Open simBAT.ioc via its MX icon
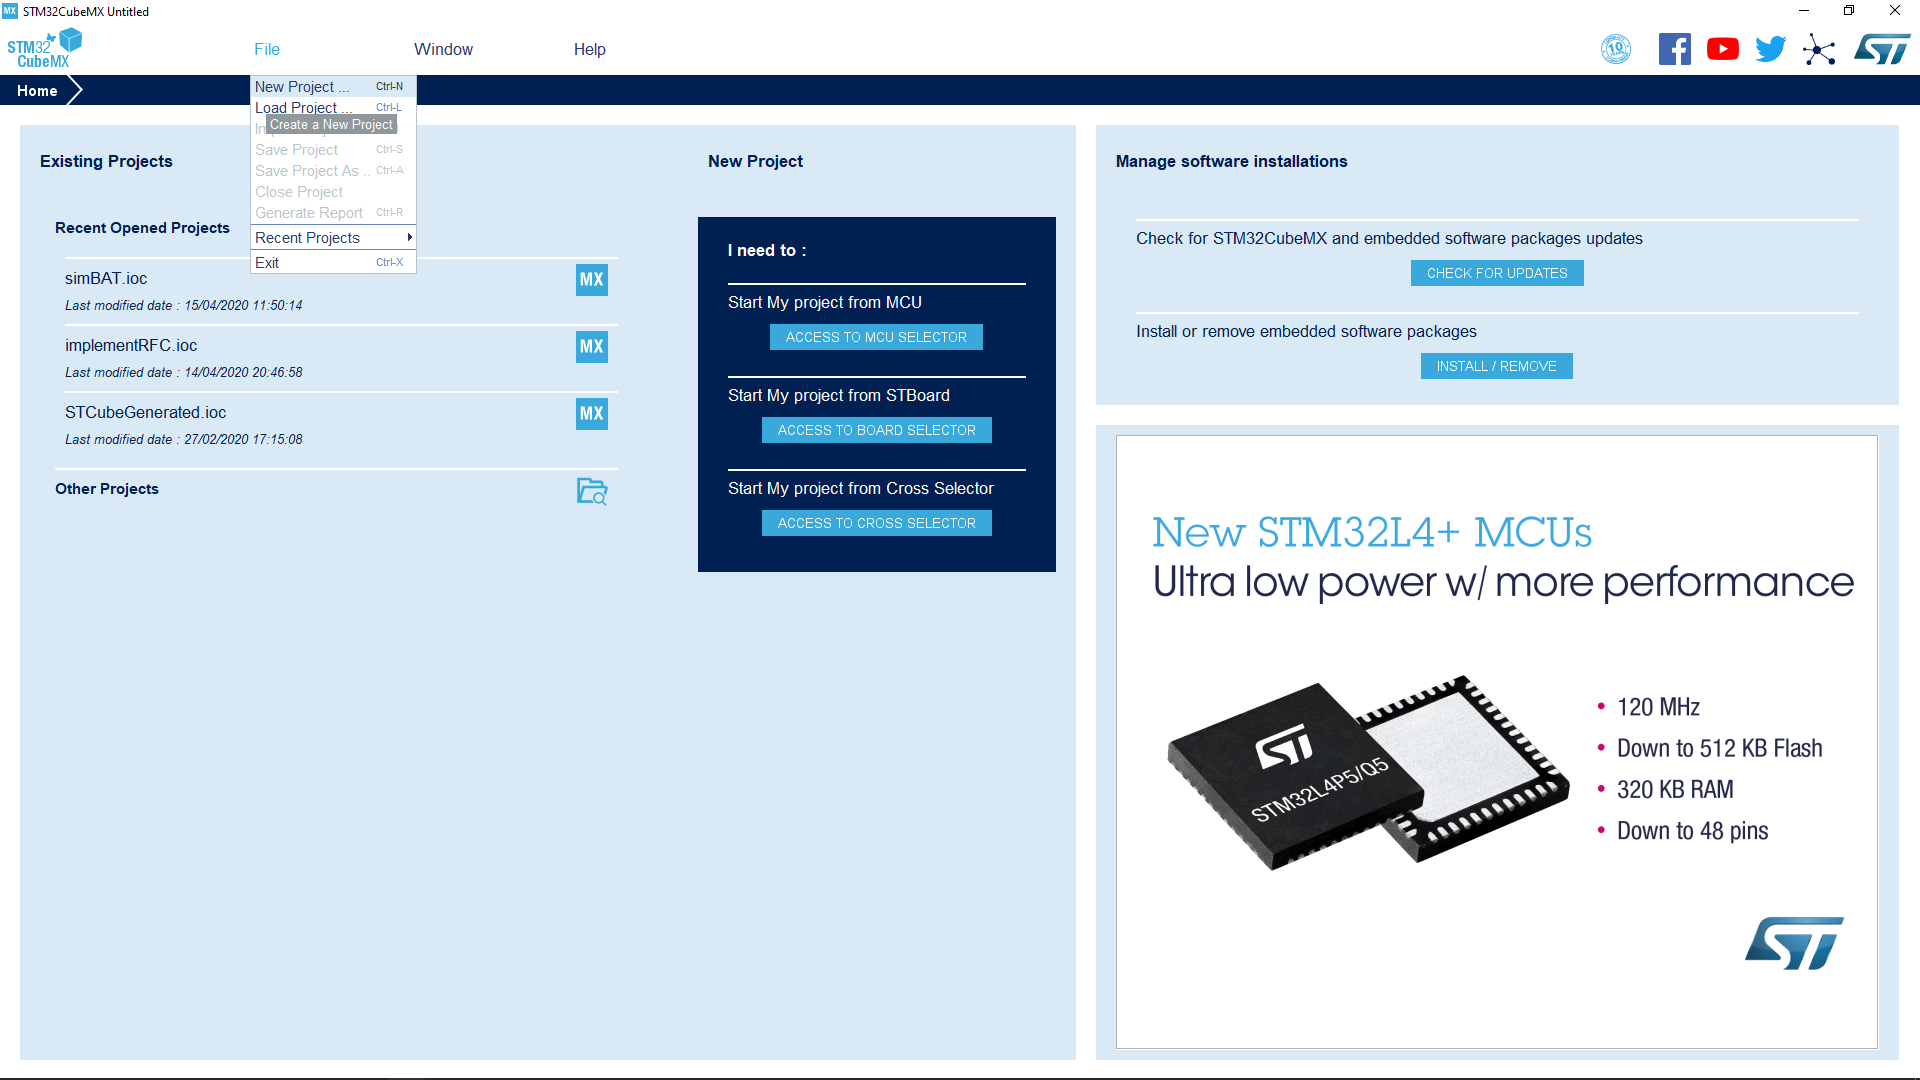 tap(591, 280)
